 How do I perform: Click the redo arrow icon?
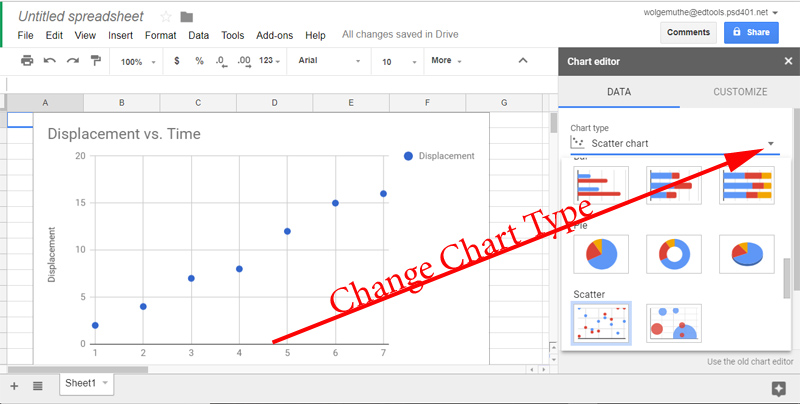(x=72, y=61)
